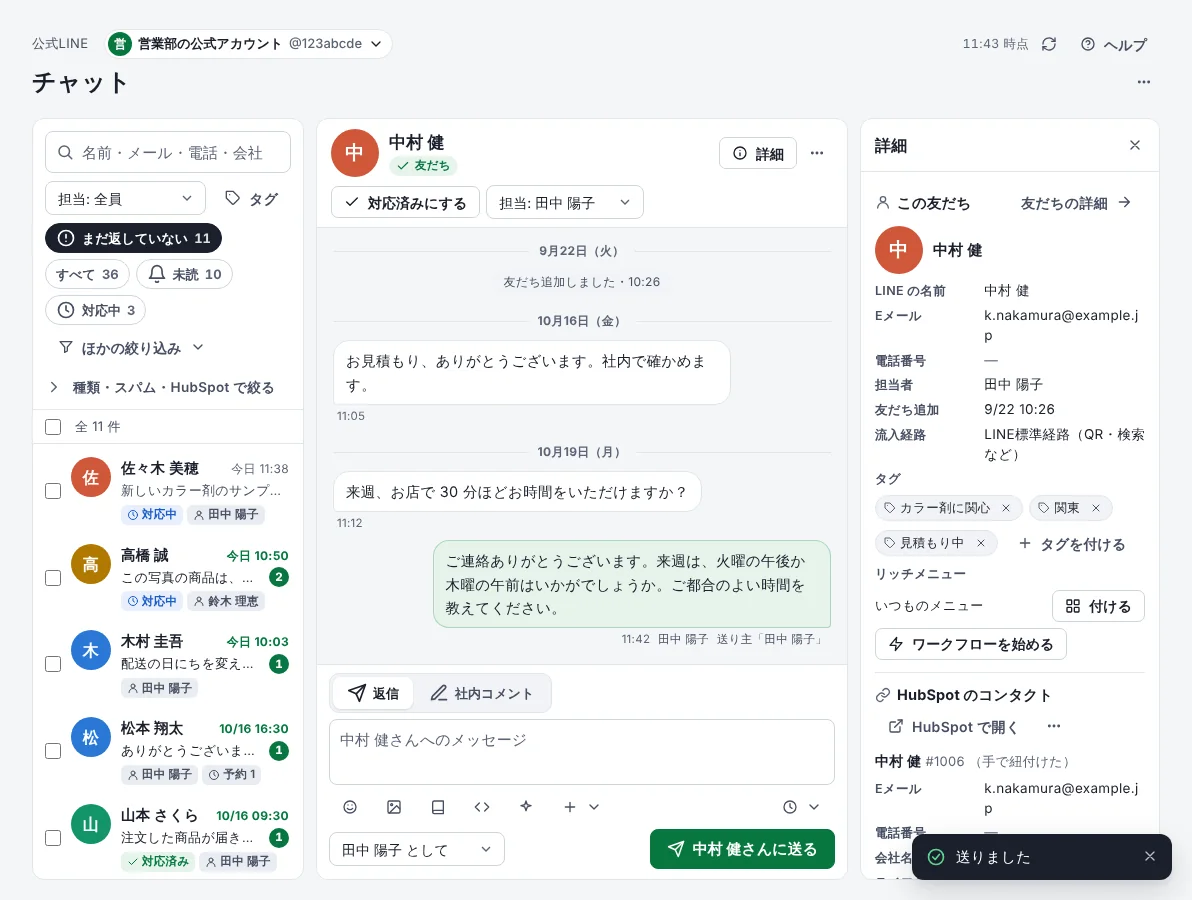Tick the checkbox for 松本 翔太
The height and width of the screenshot is (900, 1192).
tap(53, 751)
